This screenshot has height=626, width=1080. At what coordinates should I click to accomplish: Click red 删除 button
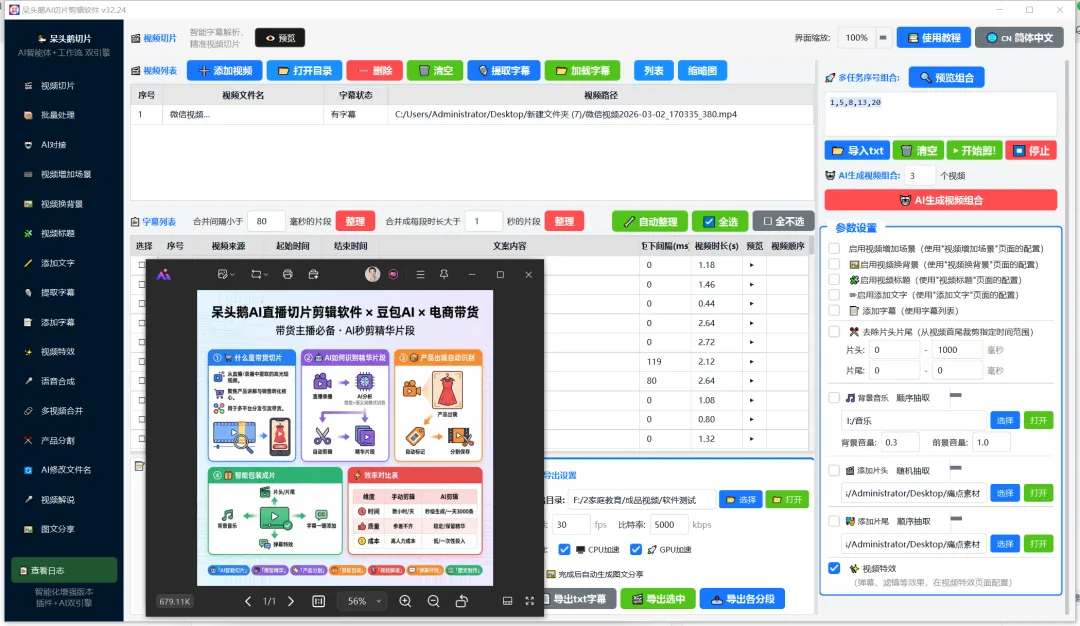374,70
